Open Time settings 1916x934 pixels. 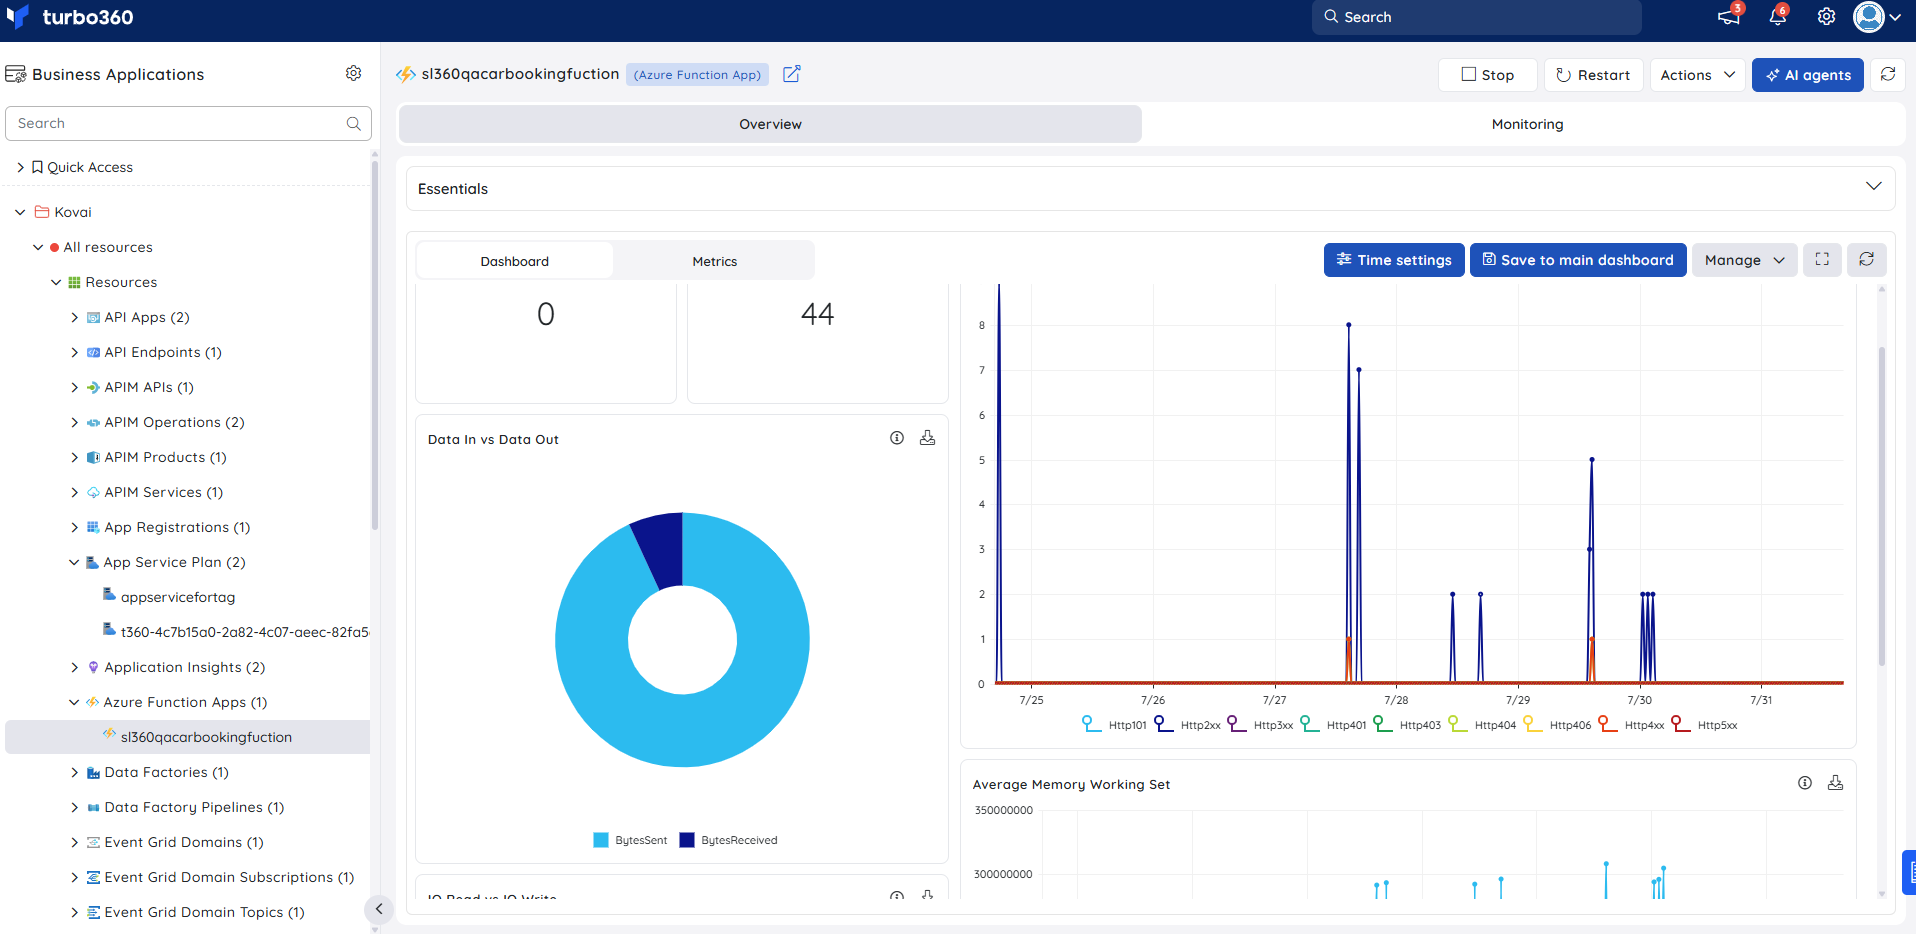point(1394,260)
